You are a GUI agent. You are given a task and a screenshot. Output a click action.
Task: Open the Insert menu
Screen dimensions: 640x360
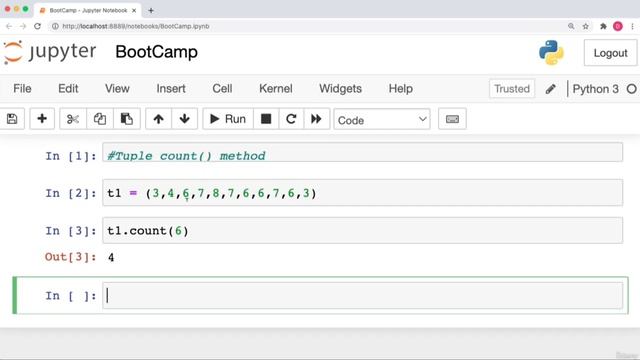[171, 89]
